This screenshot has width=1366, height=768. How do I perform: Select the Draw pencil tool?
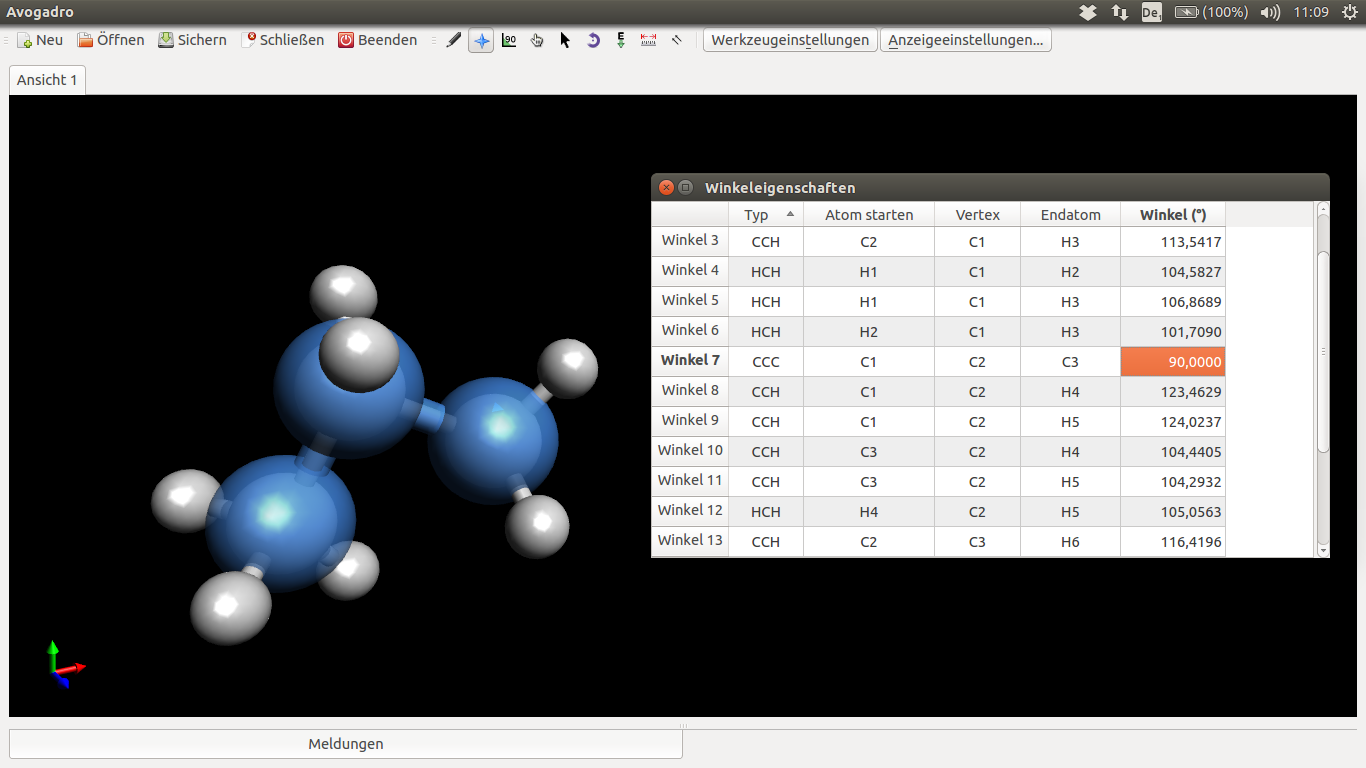(453, 40)
